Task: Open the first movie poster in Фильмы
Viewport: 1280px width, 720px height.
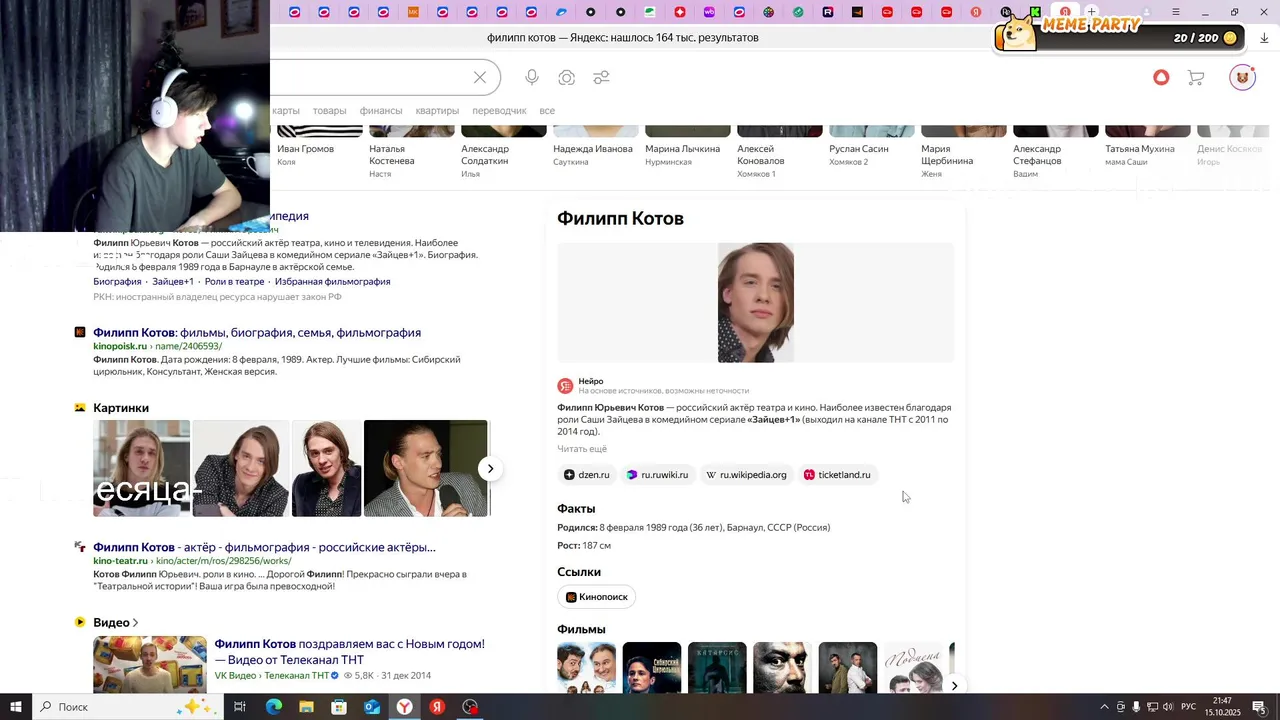Action: (586, 667)
